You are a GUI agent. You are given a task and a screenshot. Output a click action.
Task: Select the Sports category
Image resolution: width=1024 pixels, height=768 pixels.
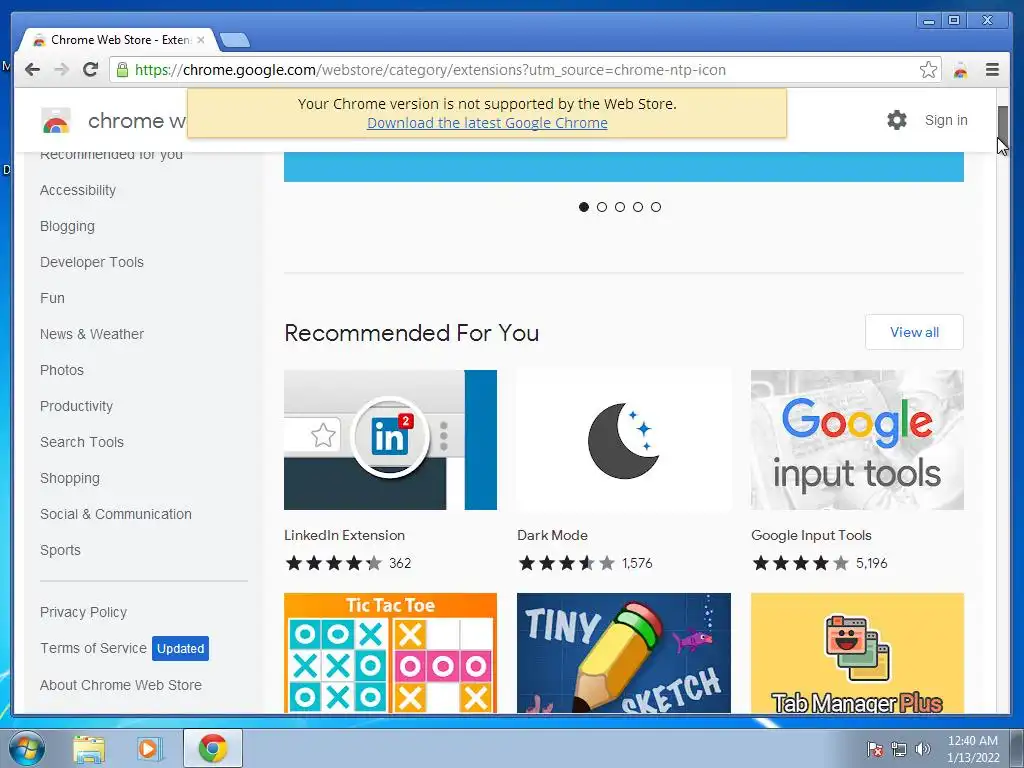coord(60,550)
